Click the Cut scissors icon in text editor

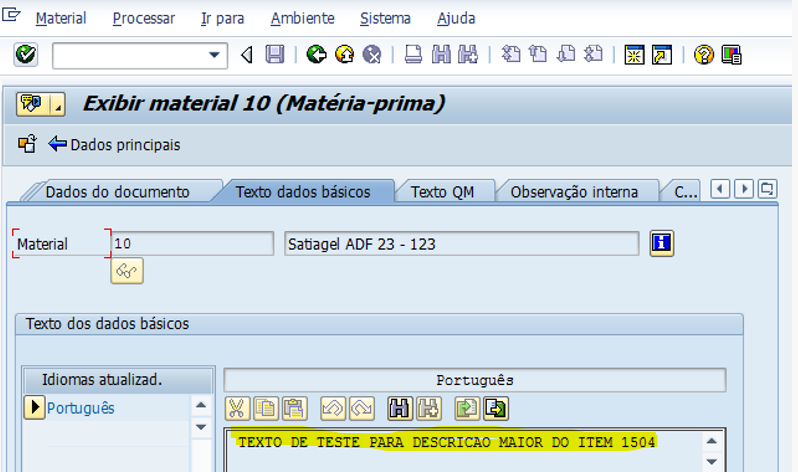pos(237,408)
